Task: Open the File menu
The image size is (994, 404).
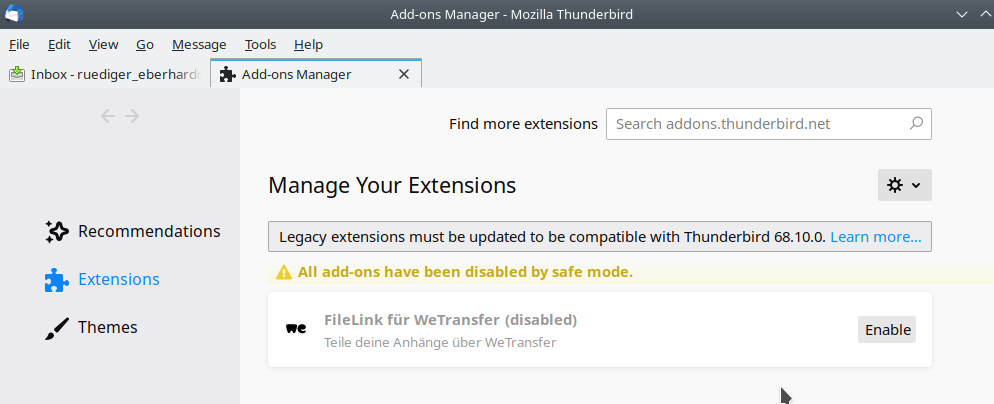Action: click(19, 44)
